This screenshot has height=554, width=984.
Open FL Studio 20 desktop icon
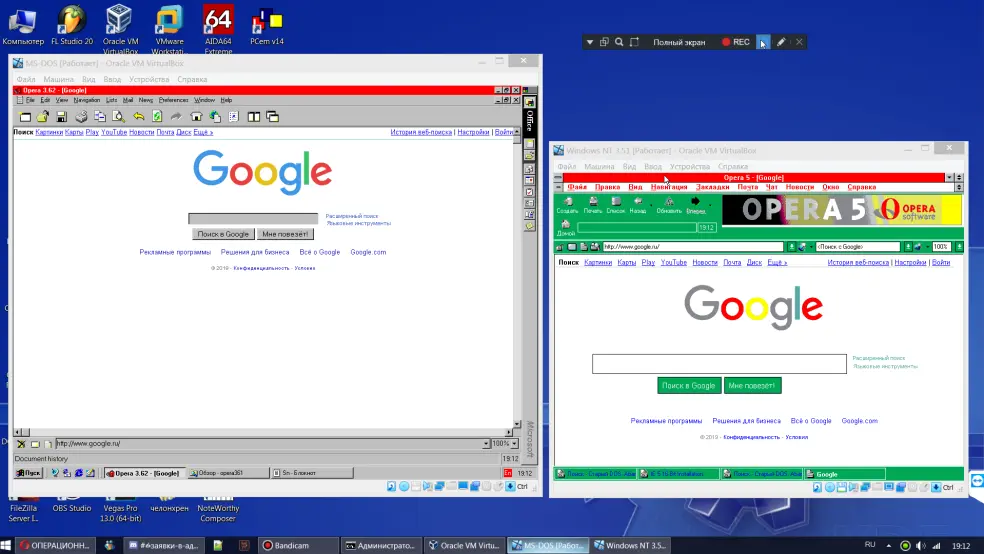coord(72,26)
